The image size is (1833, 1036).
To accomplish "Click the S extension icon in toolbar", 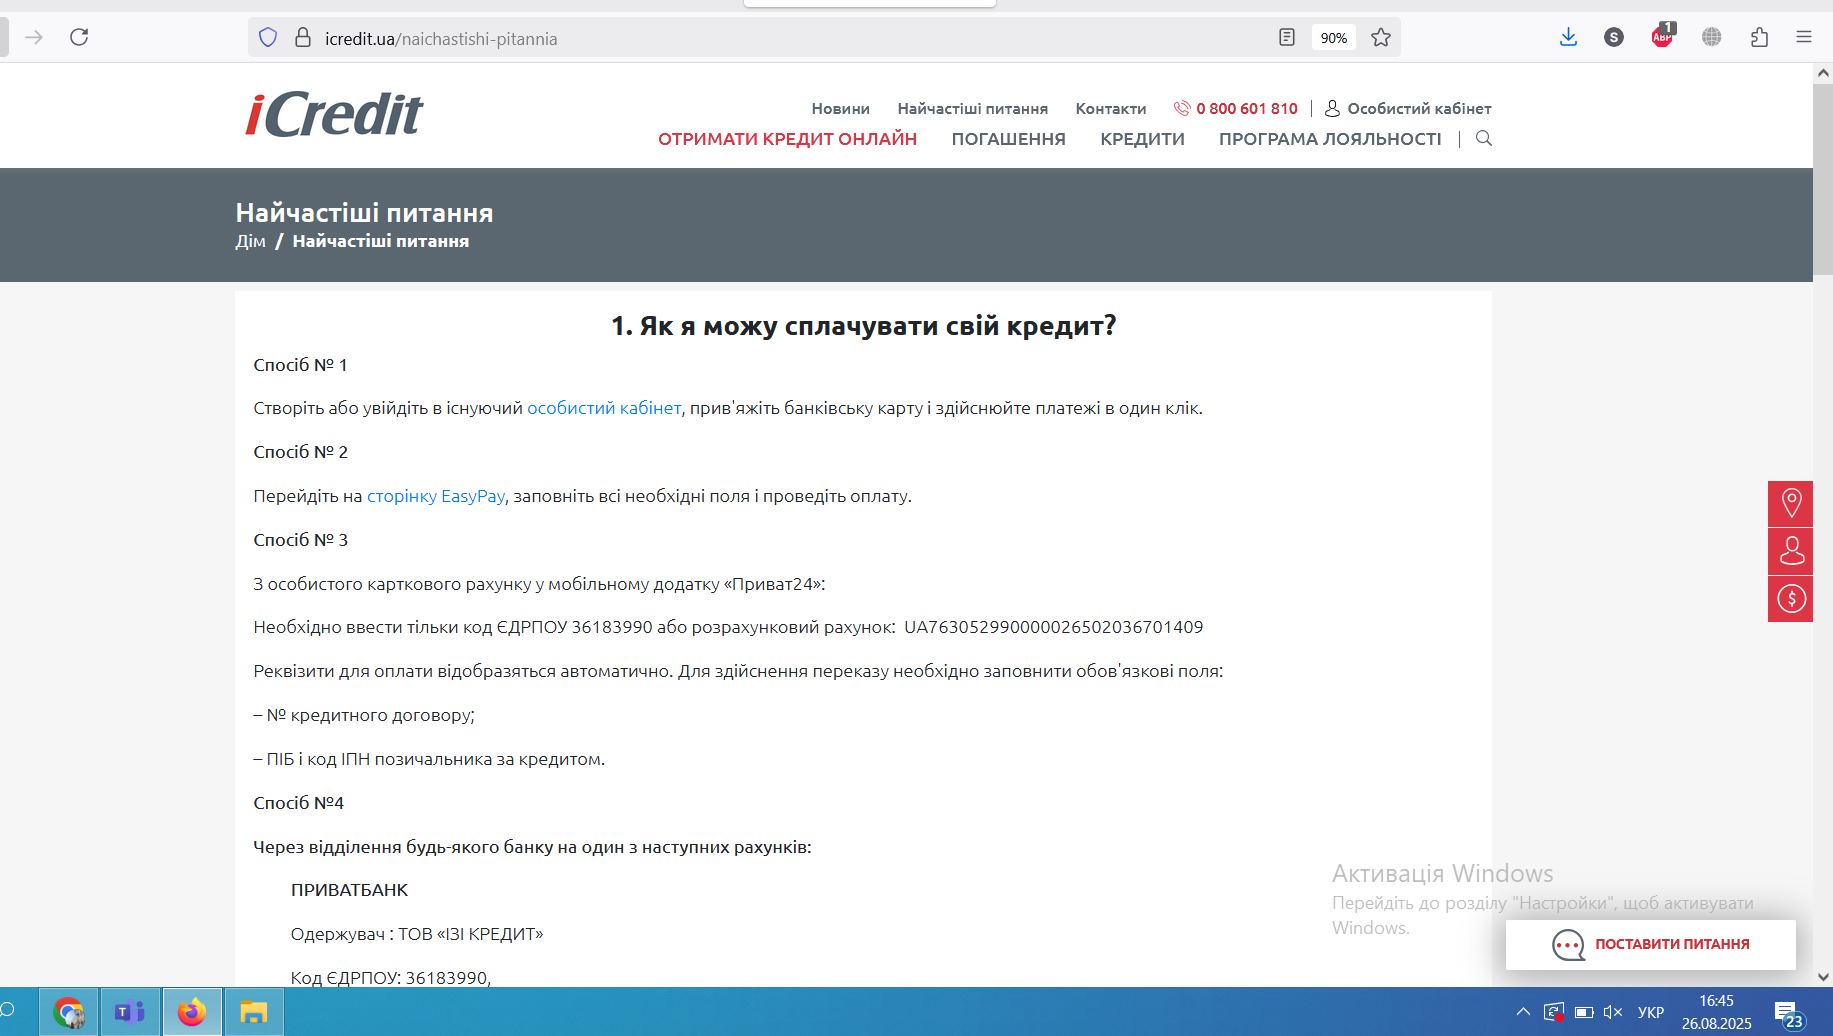I will (1614, 37).
